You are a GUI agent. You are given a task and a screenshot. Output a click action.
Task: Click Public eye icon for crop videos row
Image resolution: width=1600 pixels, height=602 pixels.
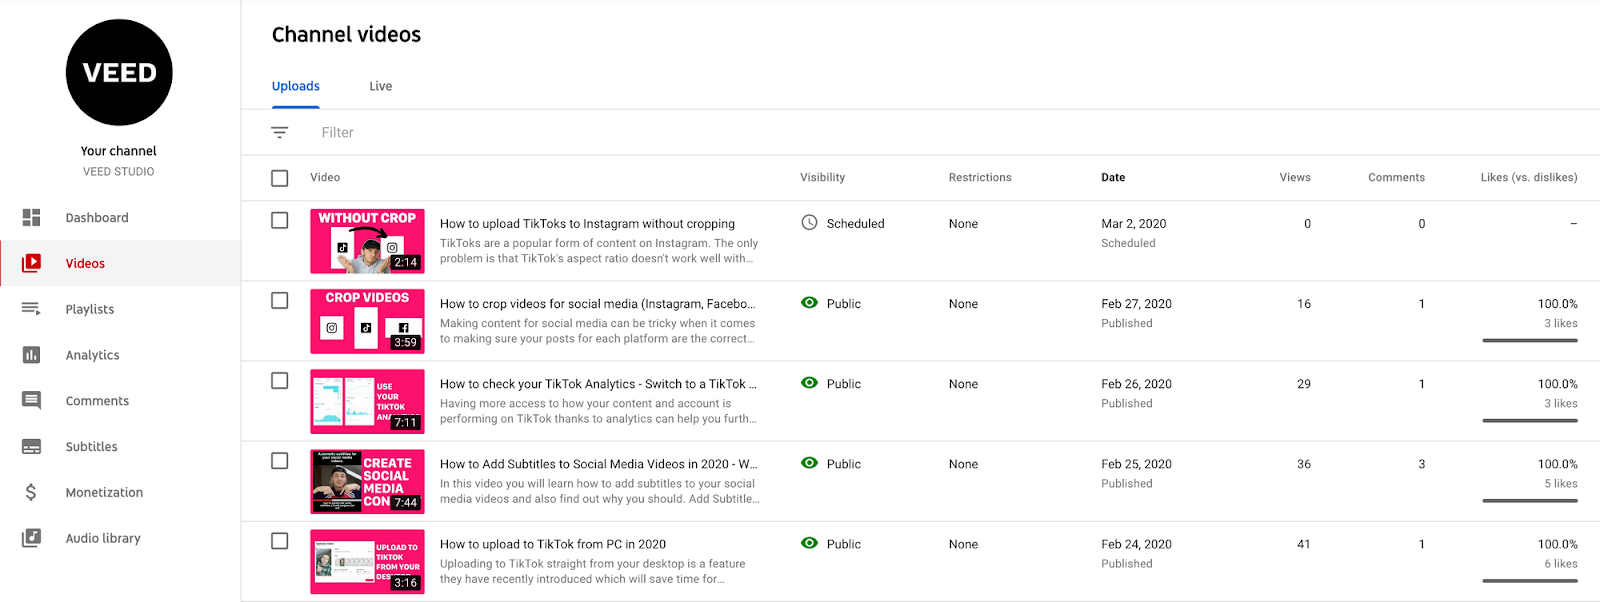click(810, 303)
